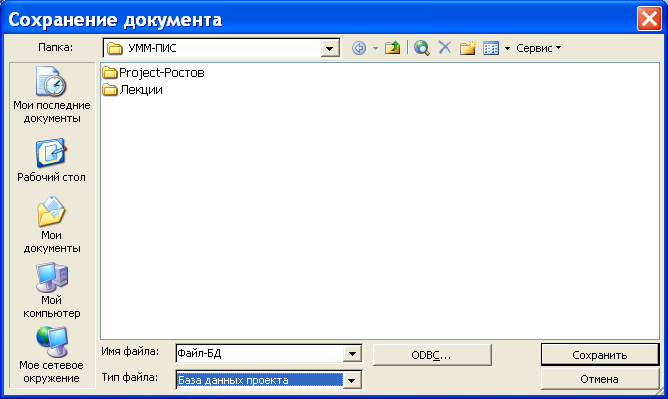Click the Back navigation arrow icon
668x399 pixels.
coord(359,48)
